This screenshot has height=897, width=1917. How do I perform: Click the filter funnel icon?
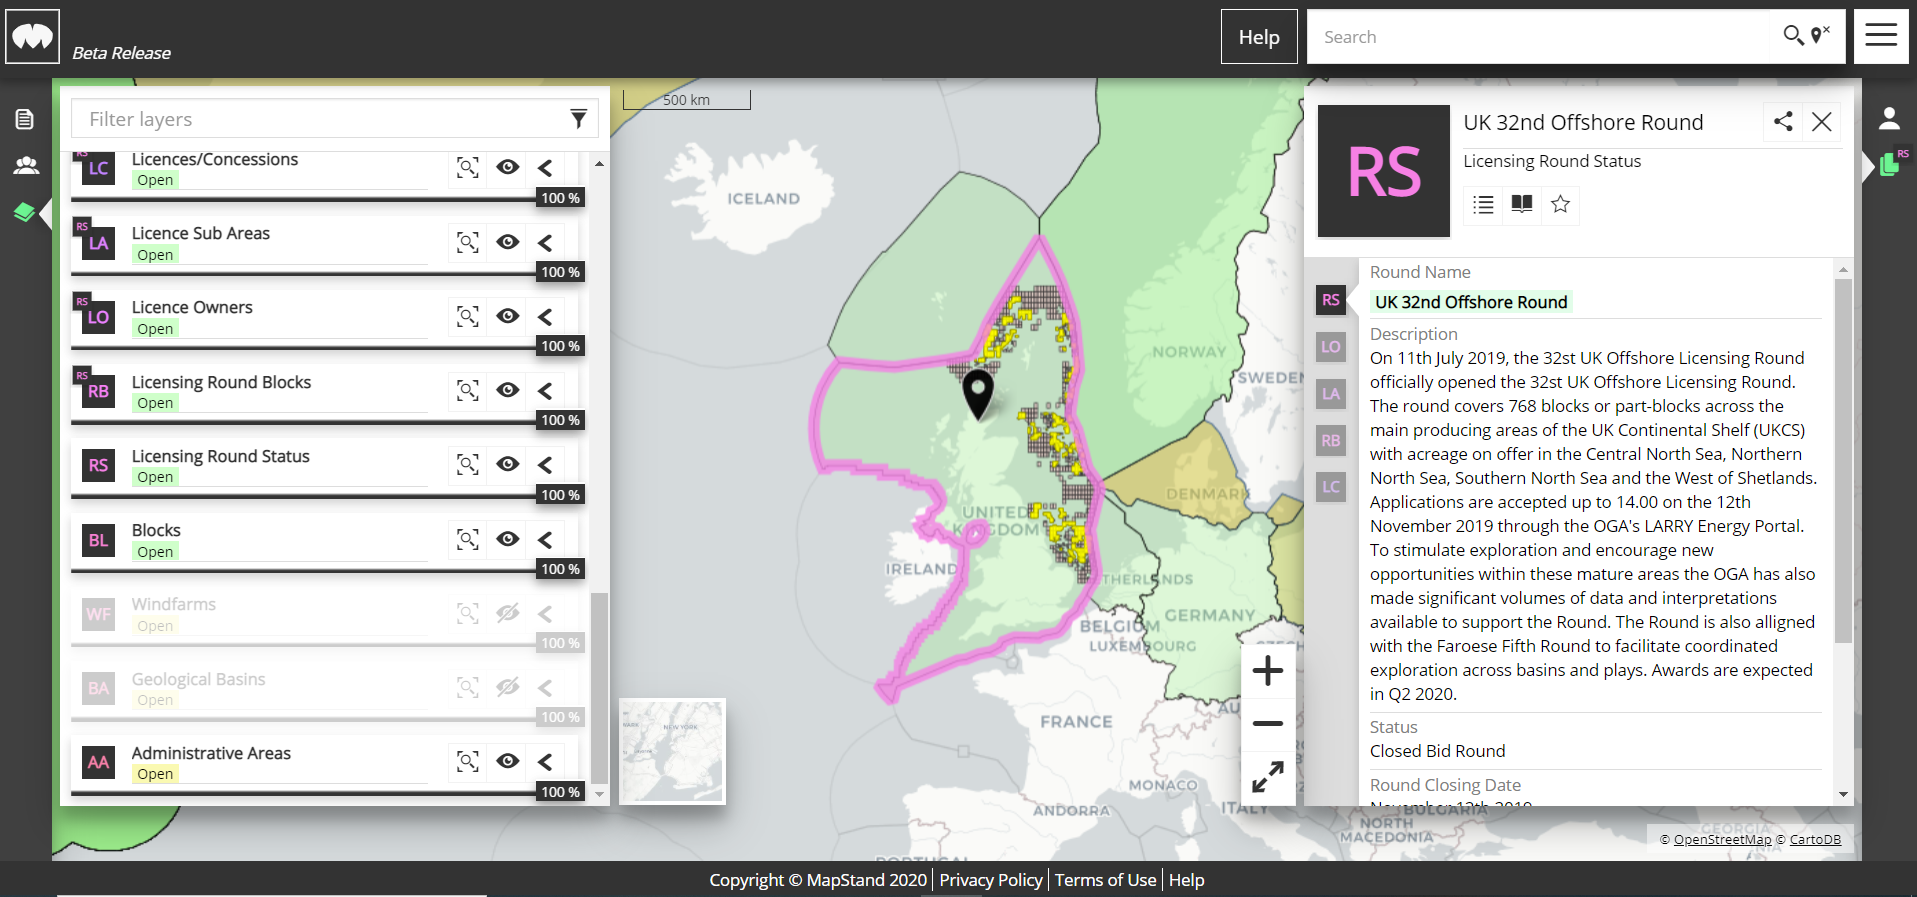(578, 119)
